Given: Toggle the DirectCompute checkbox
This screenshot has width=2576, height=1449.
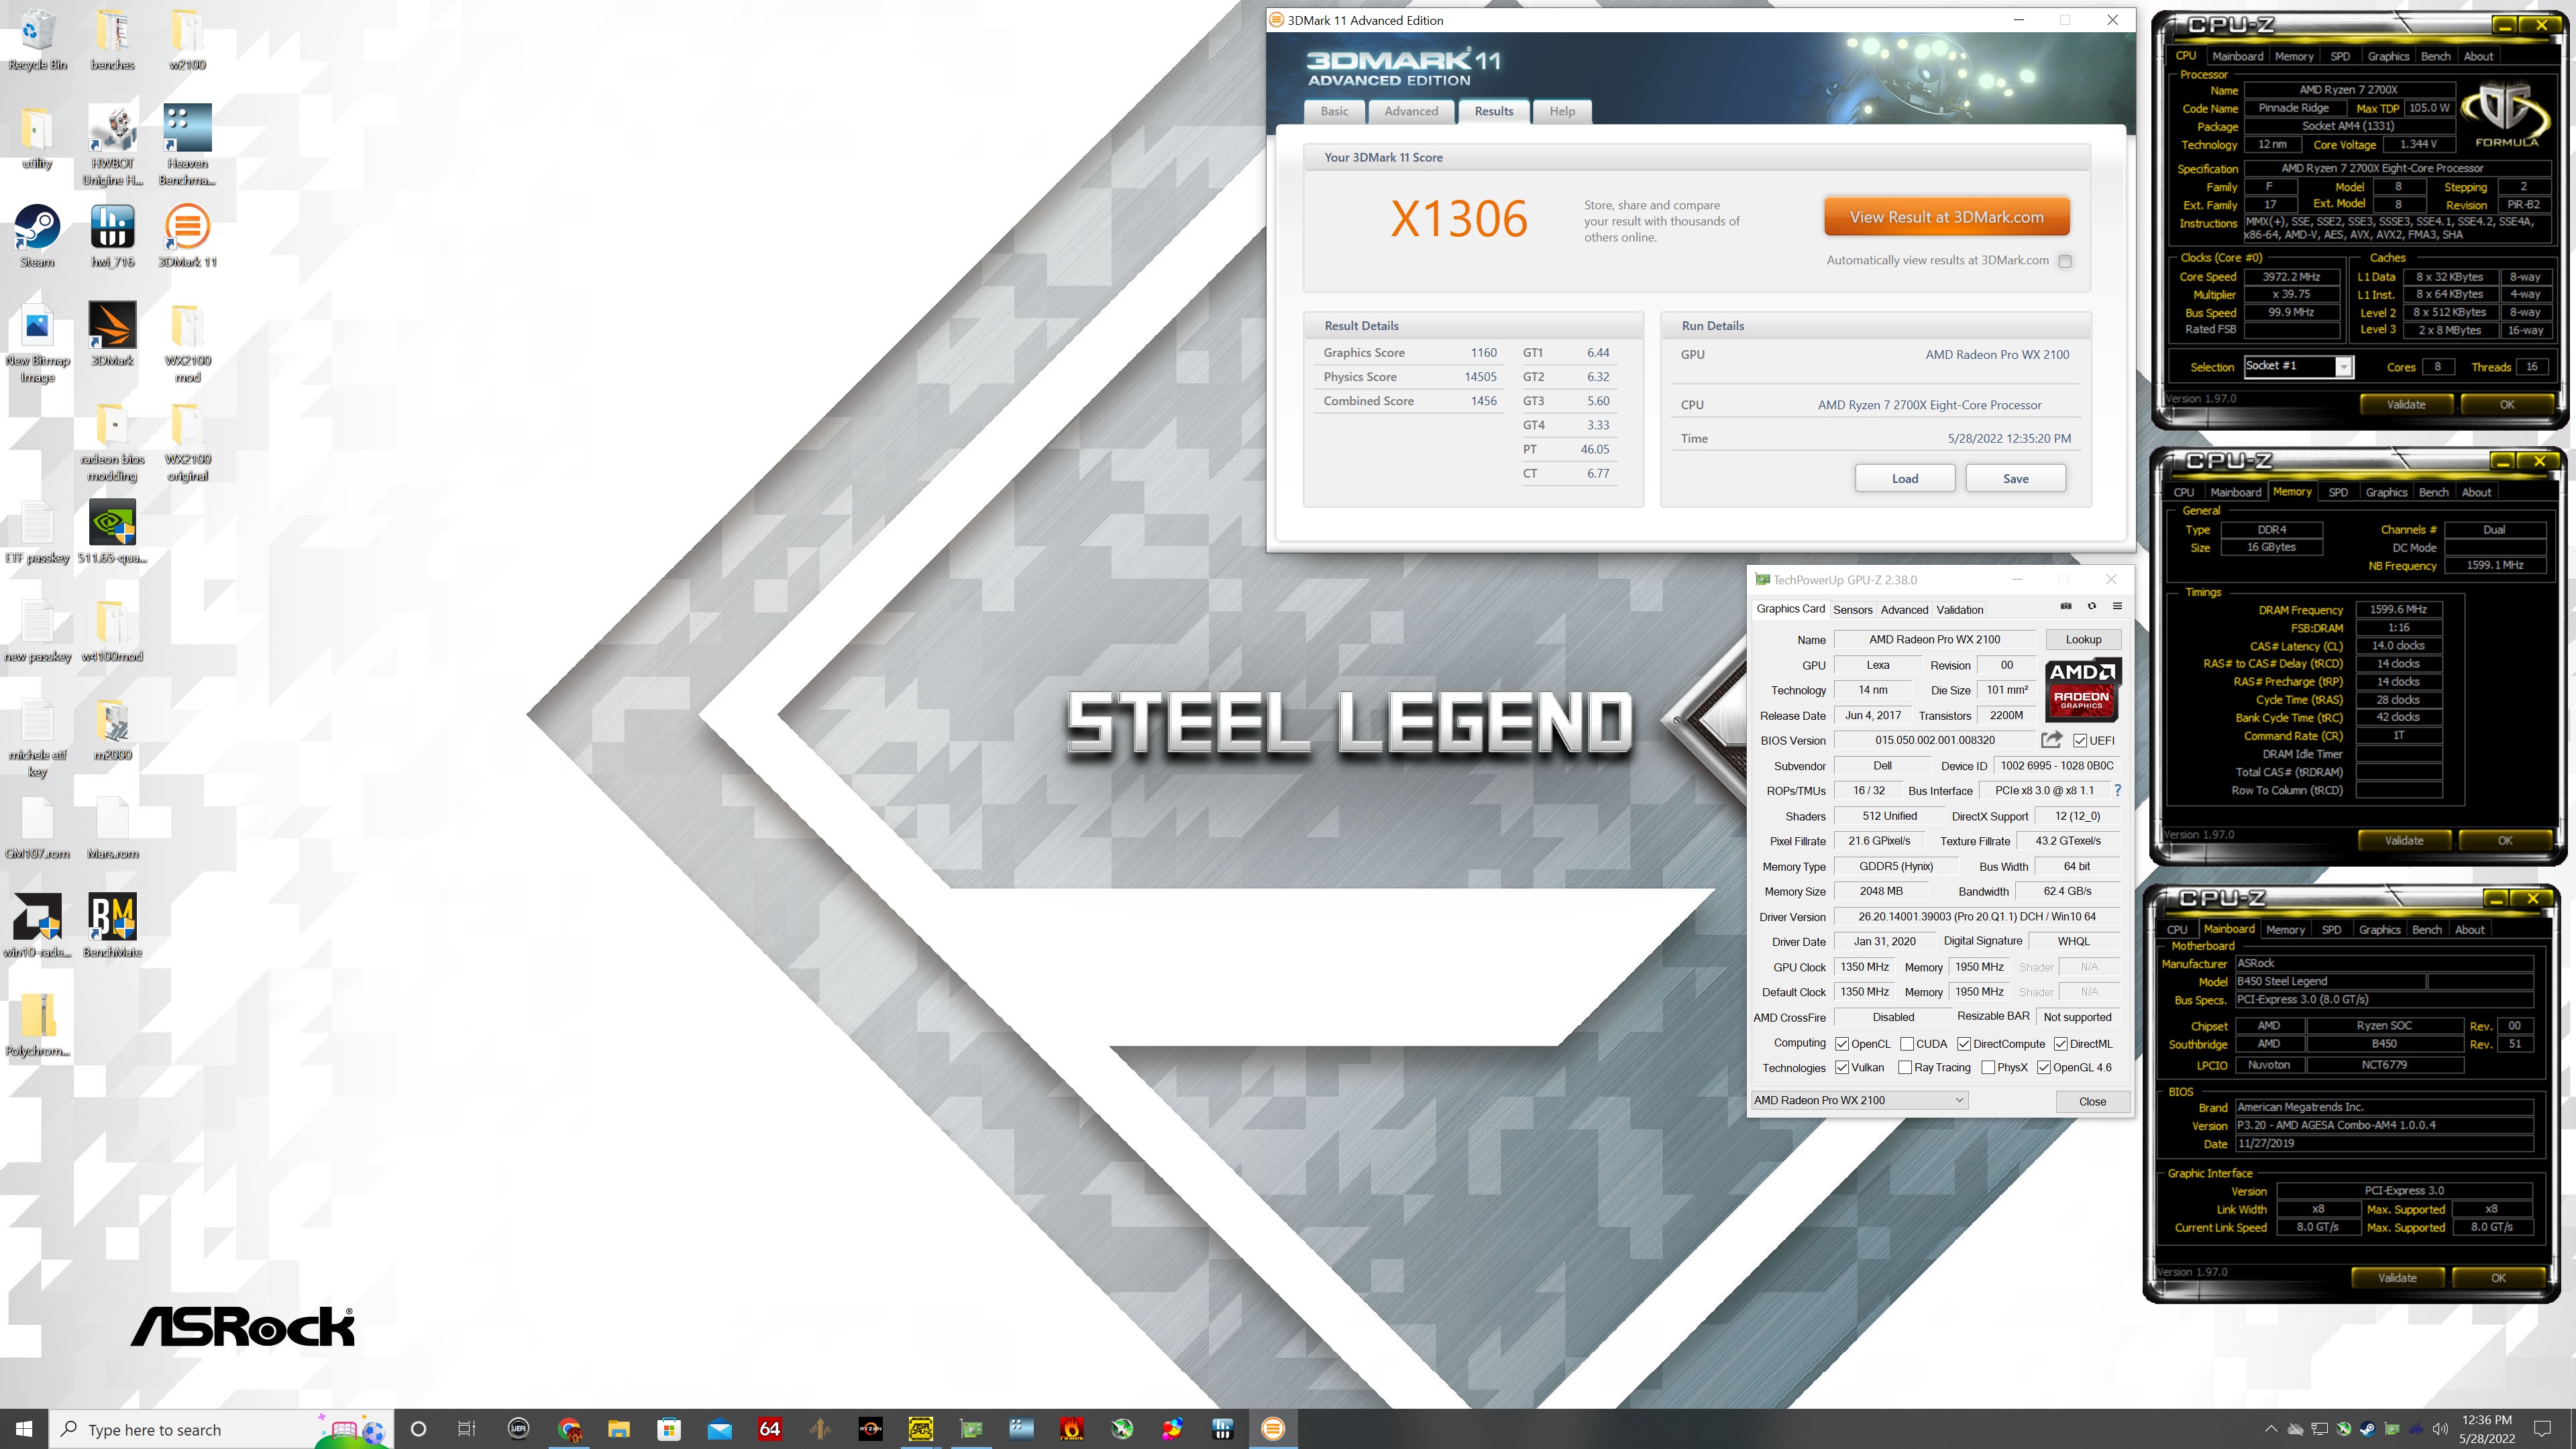Looking at the screenshot, I should coord(1964,1044).
